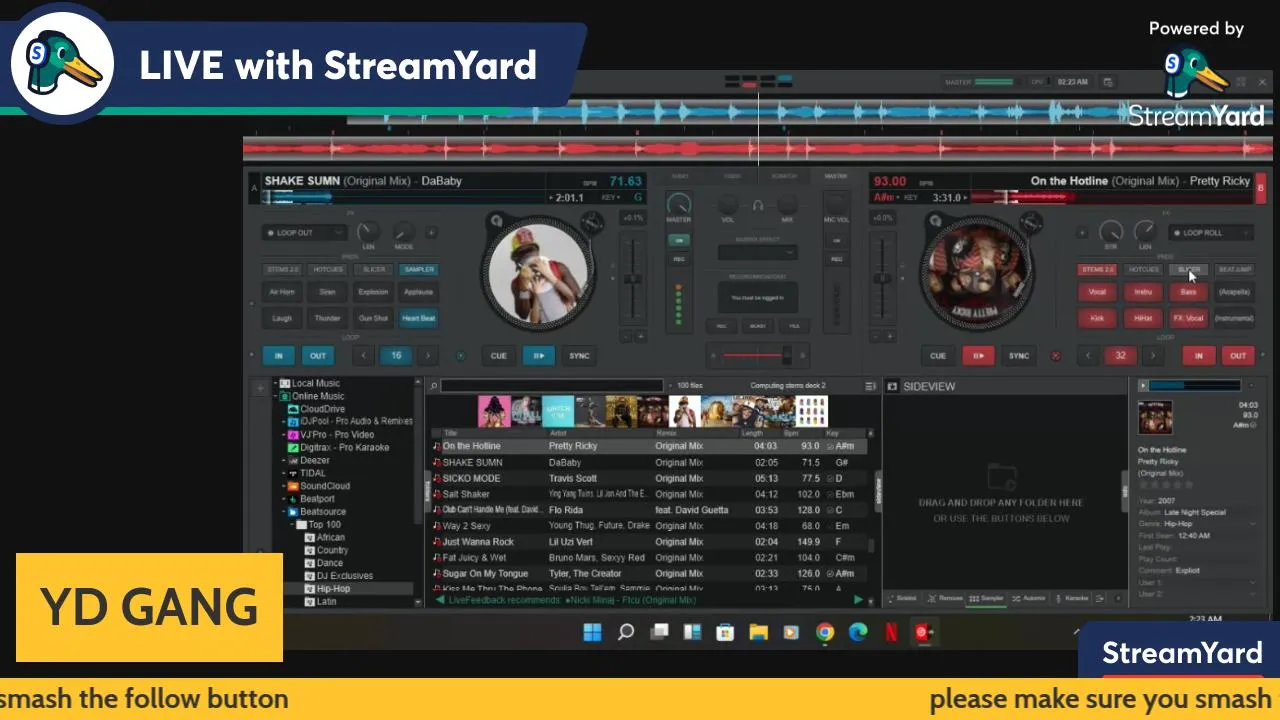The width and height of the screenshot is (1280, 720).
Task: Open browser list options icon
Action: [870, 386]
